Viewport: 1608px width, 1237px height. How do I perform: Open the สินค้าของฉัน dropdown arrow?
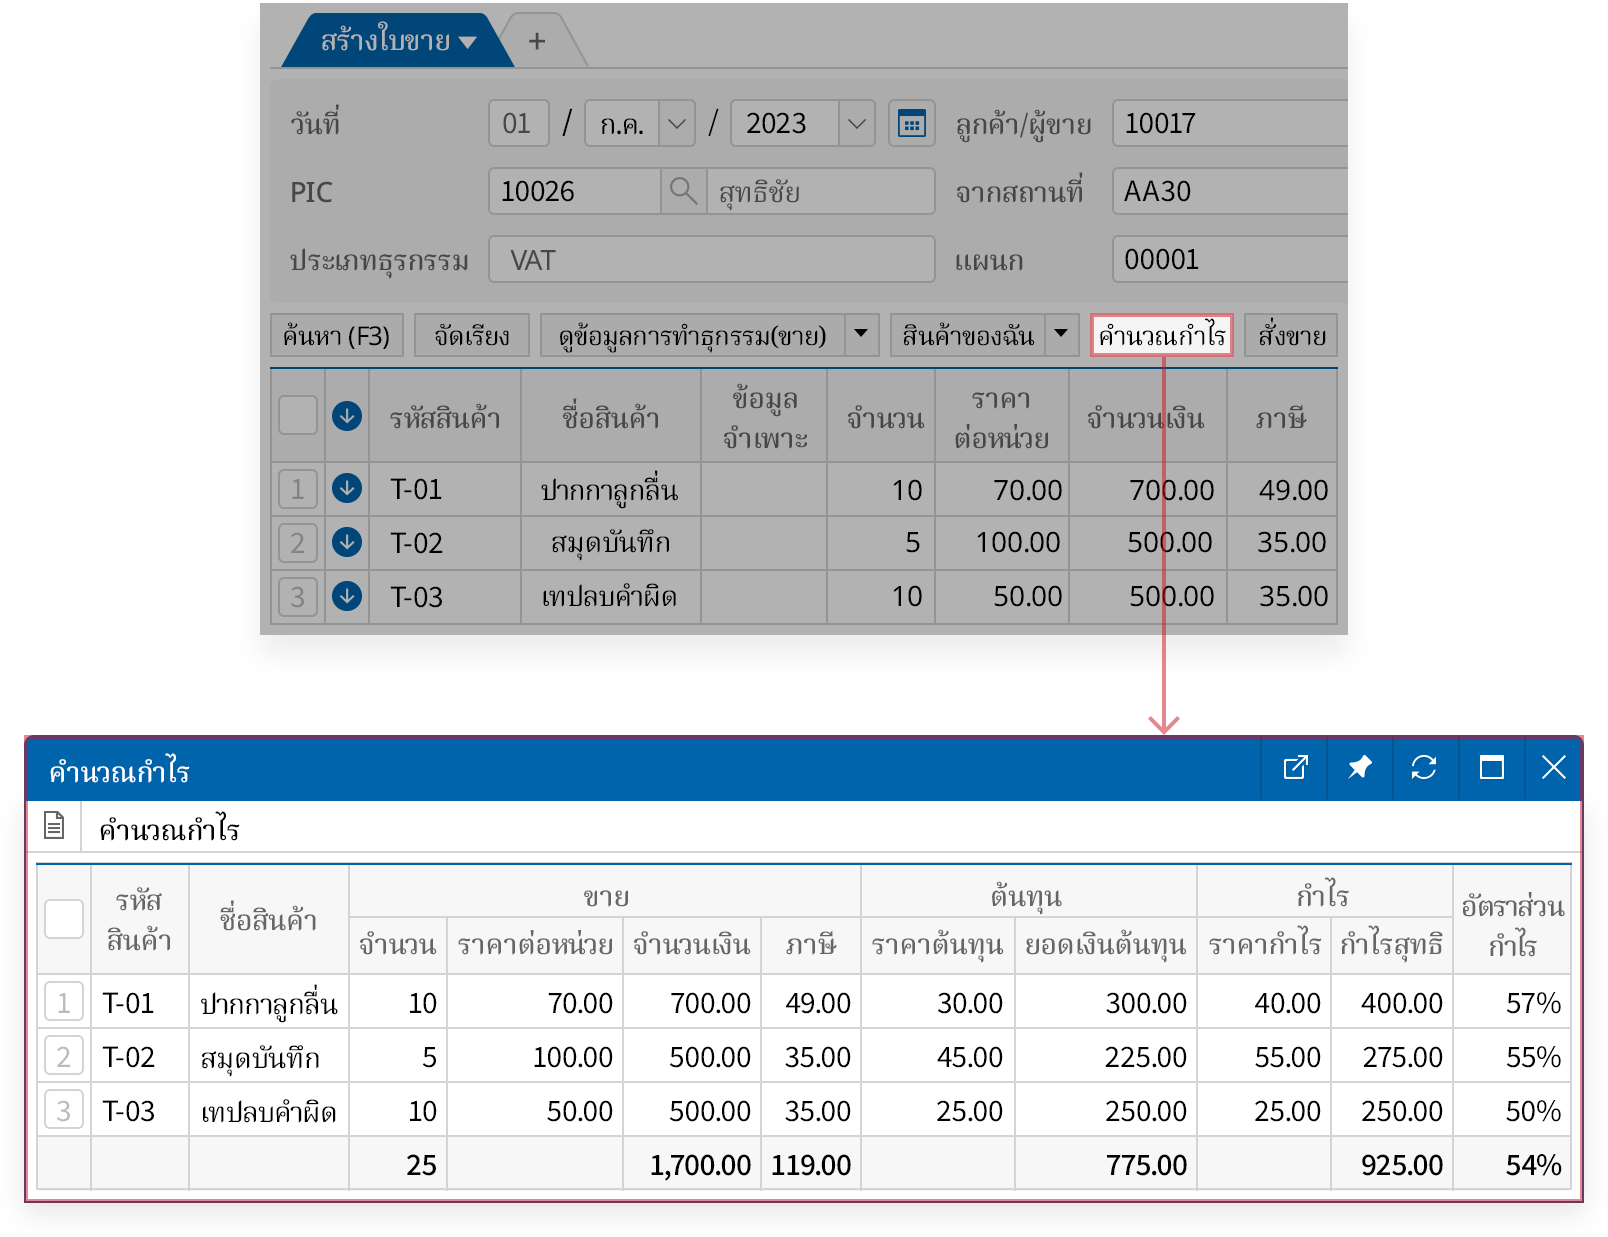coord(1061,335)
